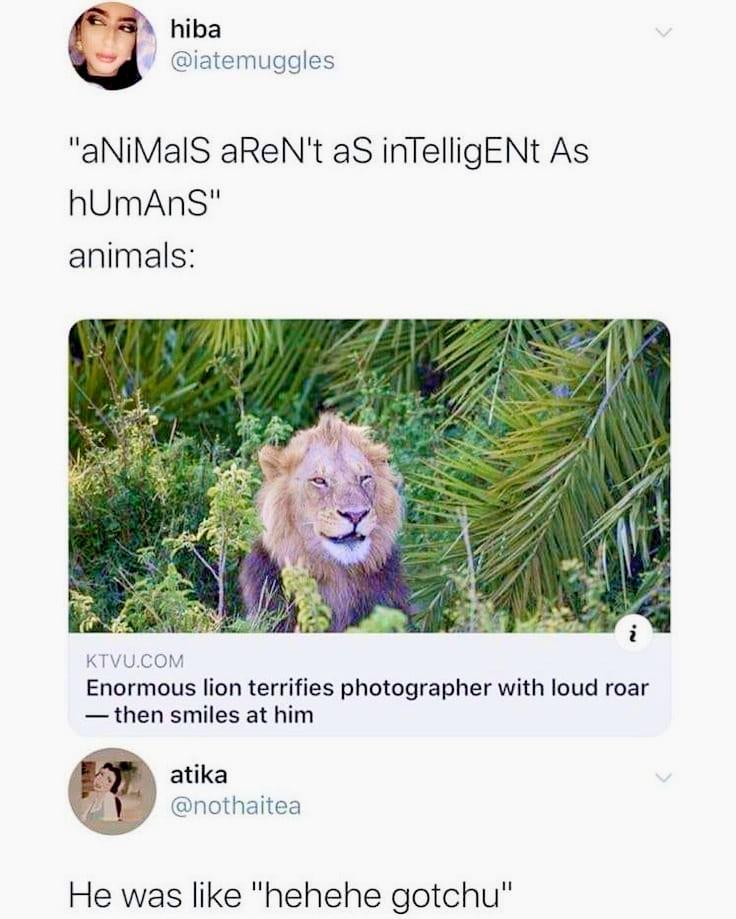Open hiba's profile picture
The height and width of the screenshot is (919, 736).
[112, 47]
